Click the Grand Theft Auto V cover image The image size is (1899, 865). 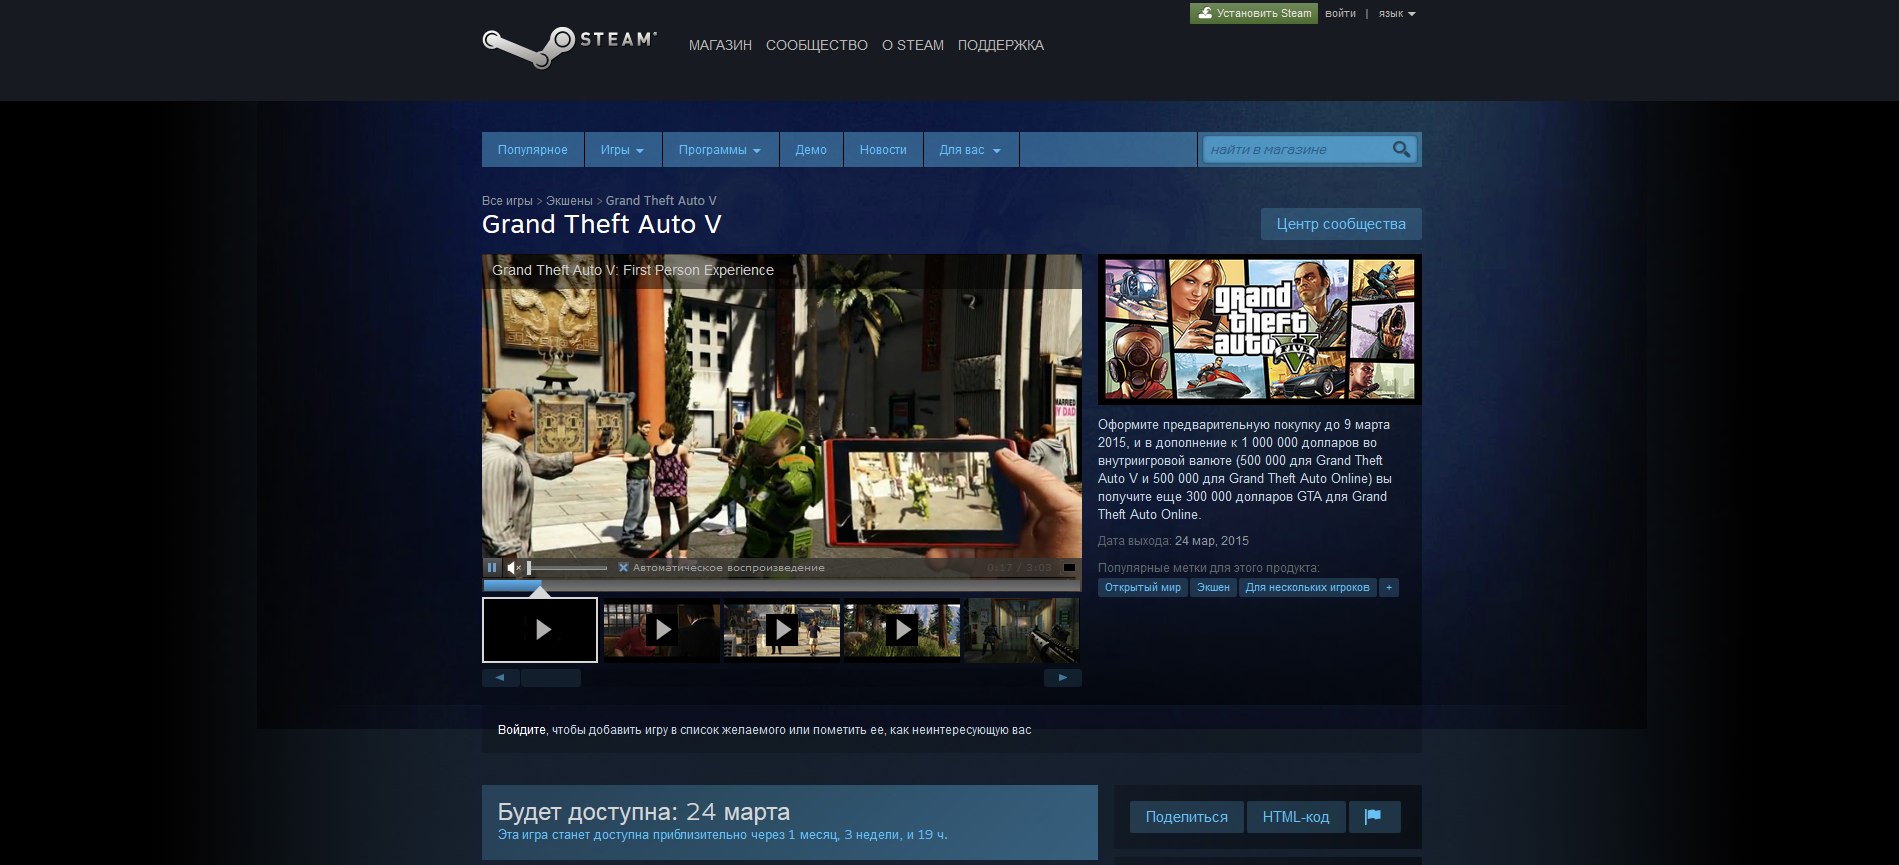(x=1259, y=329)
